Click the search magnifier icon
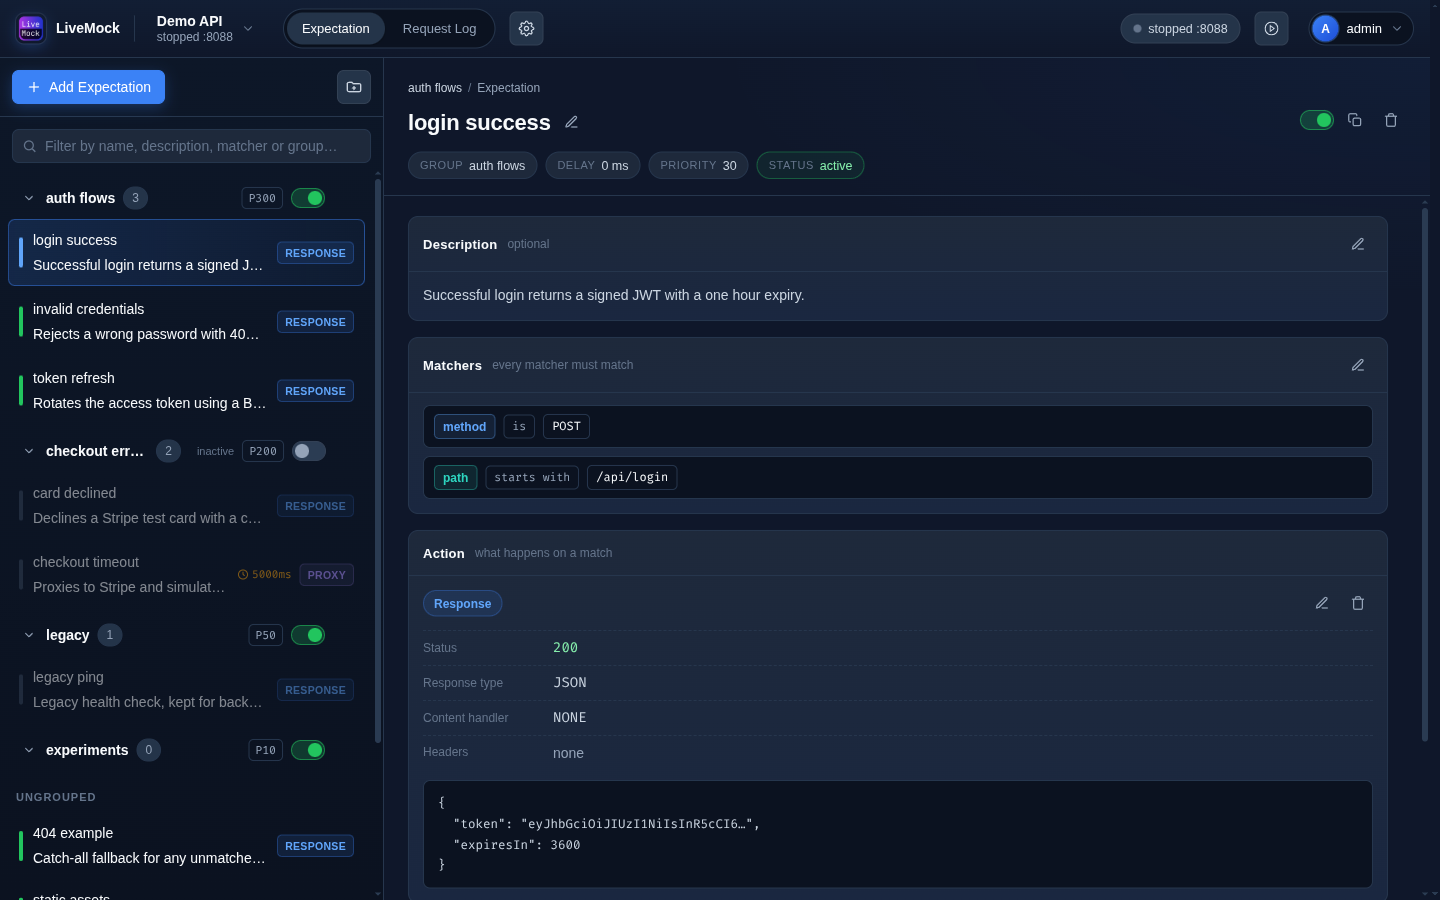This screenshot has height=900, width=1440. coord(30,146)
